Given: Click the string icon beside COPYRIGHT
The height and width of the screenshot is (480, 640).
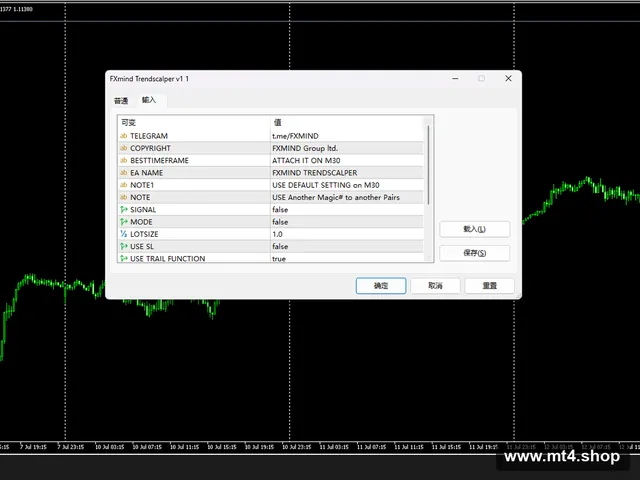Looking at the screenshot, I should click(123, 148).
